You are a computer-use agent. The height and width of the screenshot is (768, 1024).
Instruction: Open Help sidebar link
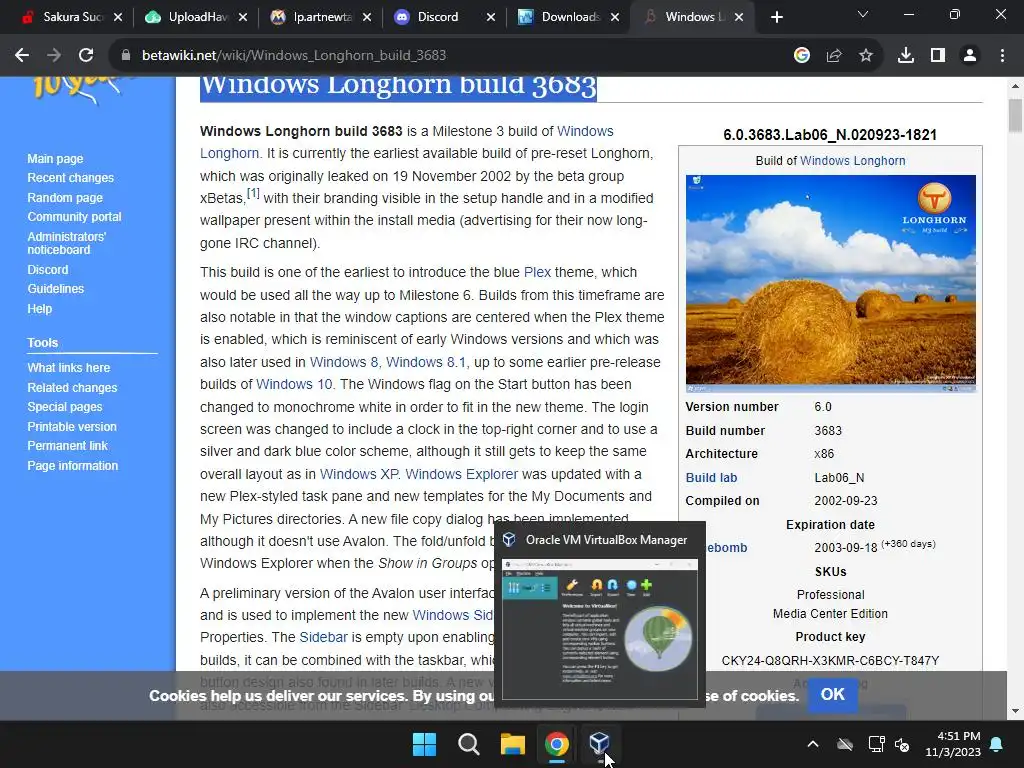coord(39,308)
